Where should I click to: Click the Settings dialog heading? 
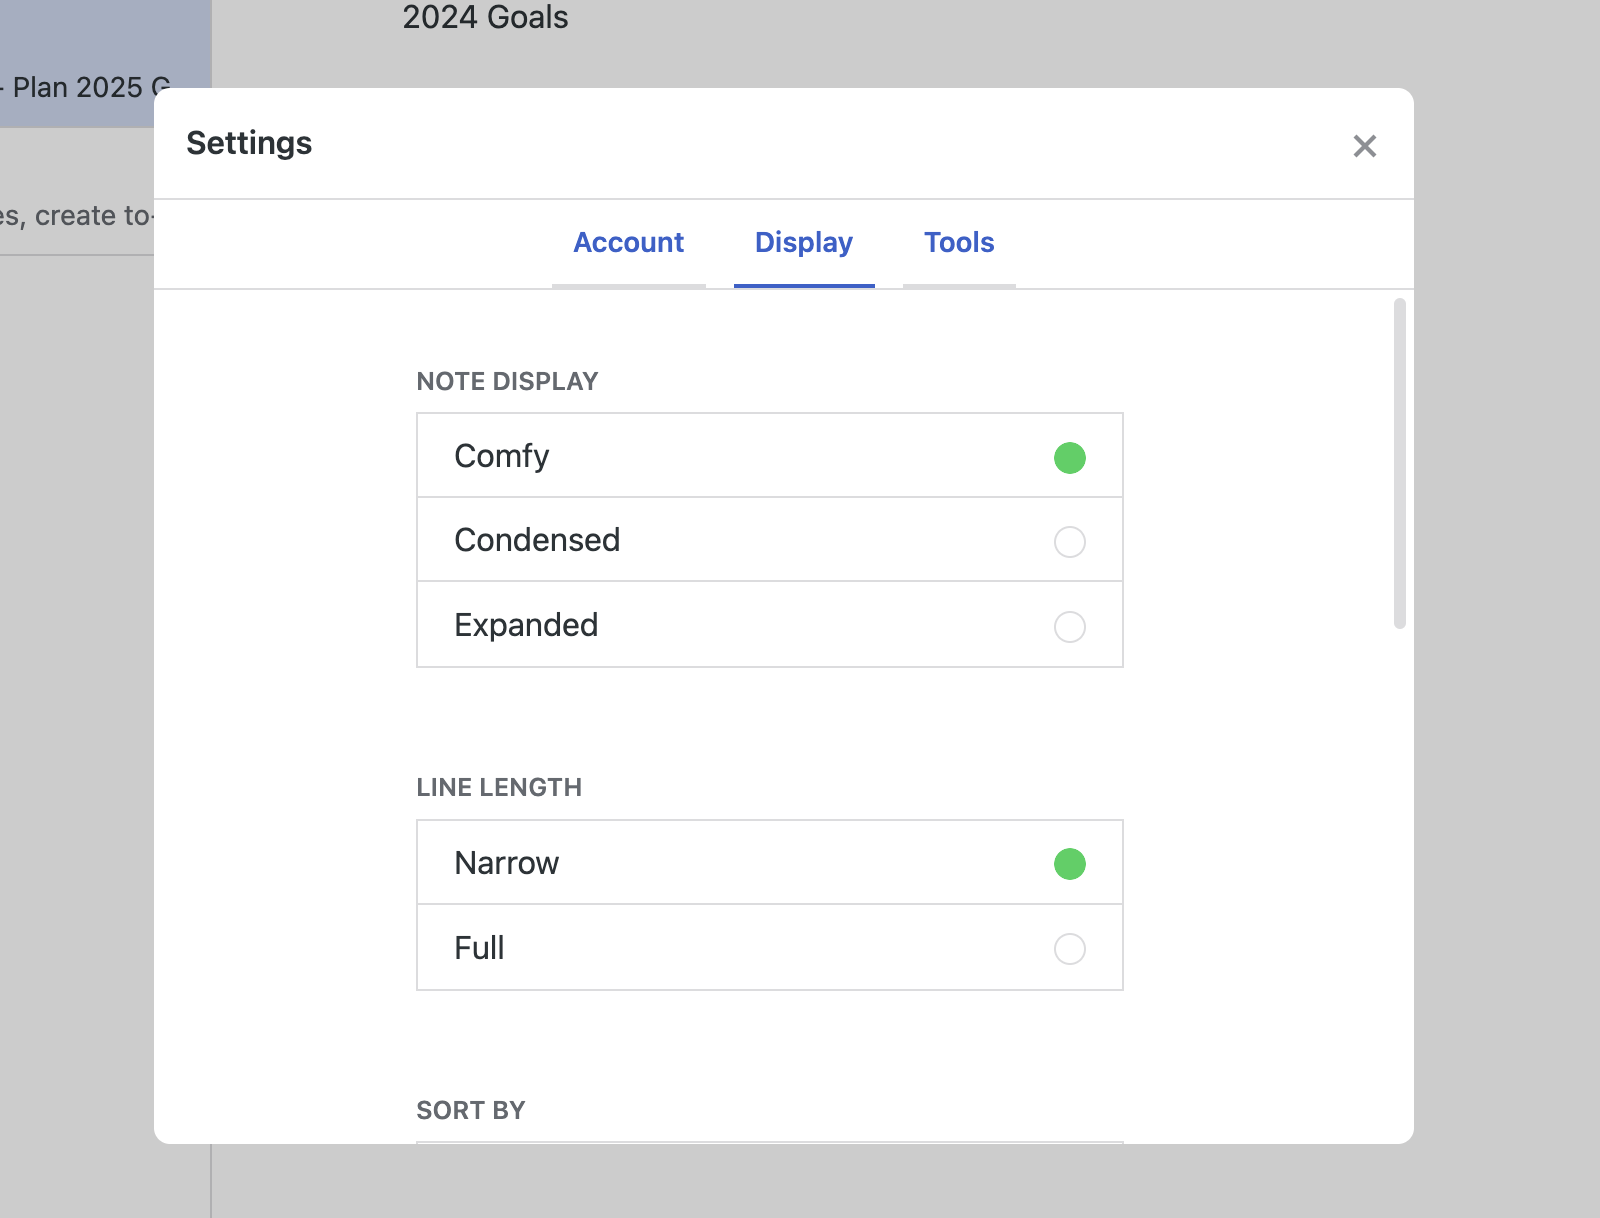click(248, 142)
